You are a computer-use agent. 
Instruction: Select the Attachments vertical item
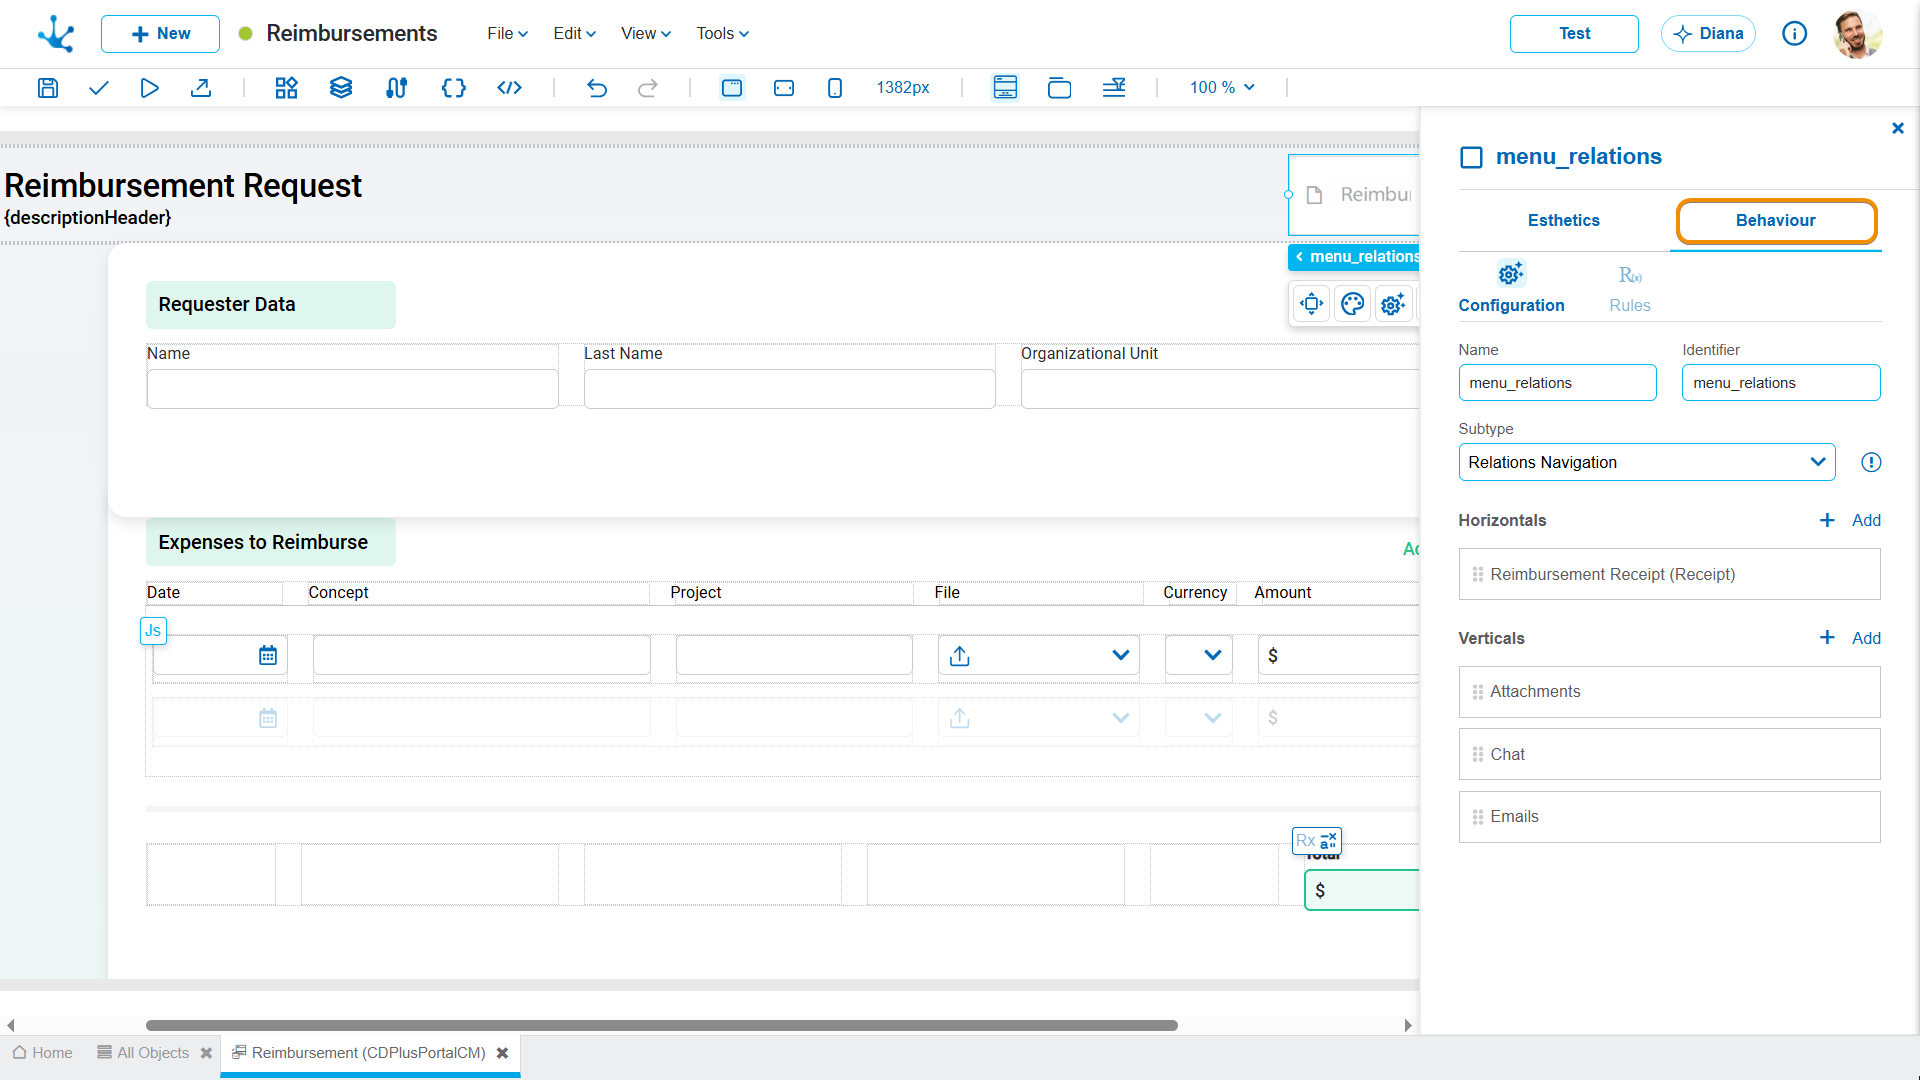coord(1669,692)
